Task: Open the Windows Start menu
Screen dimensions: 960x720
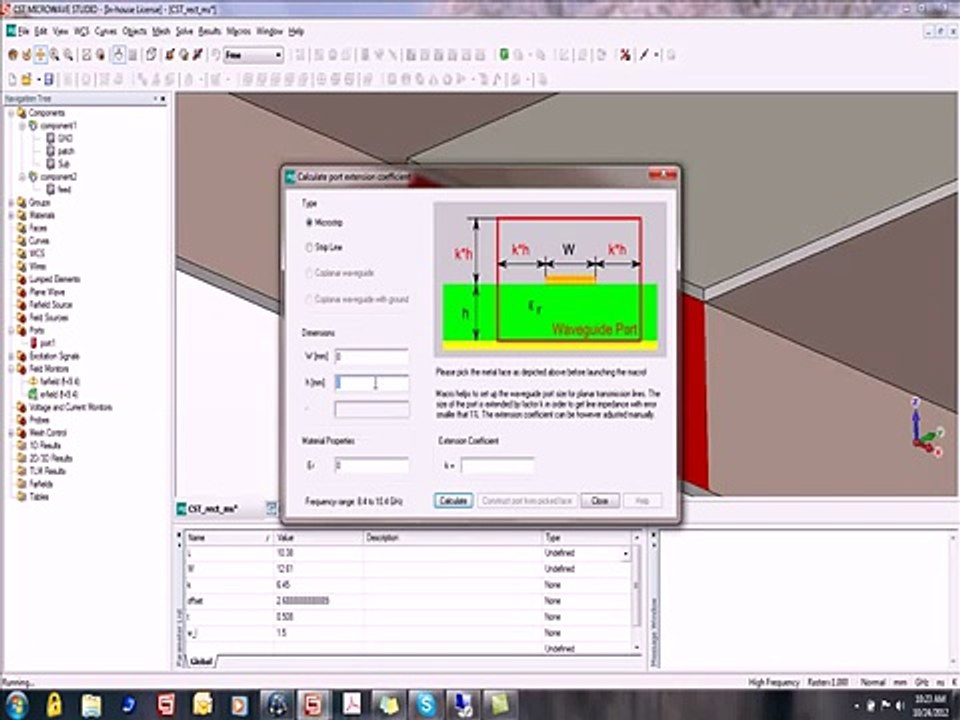Action: click(17, 705)
